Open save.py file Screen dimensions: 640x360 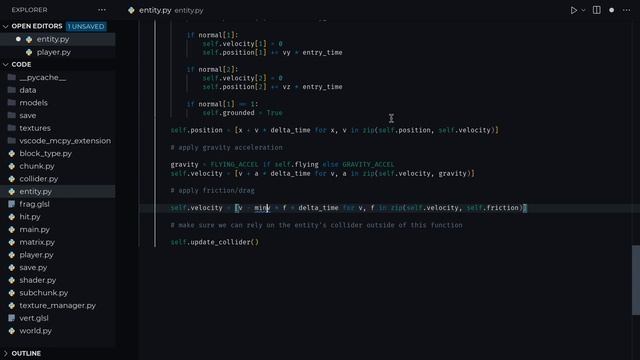pyautogui.click(x=33, y=267)
